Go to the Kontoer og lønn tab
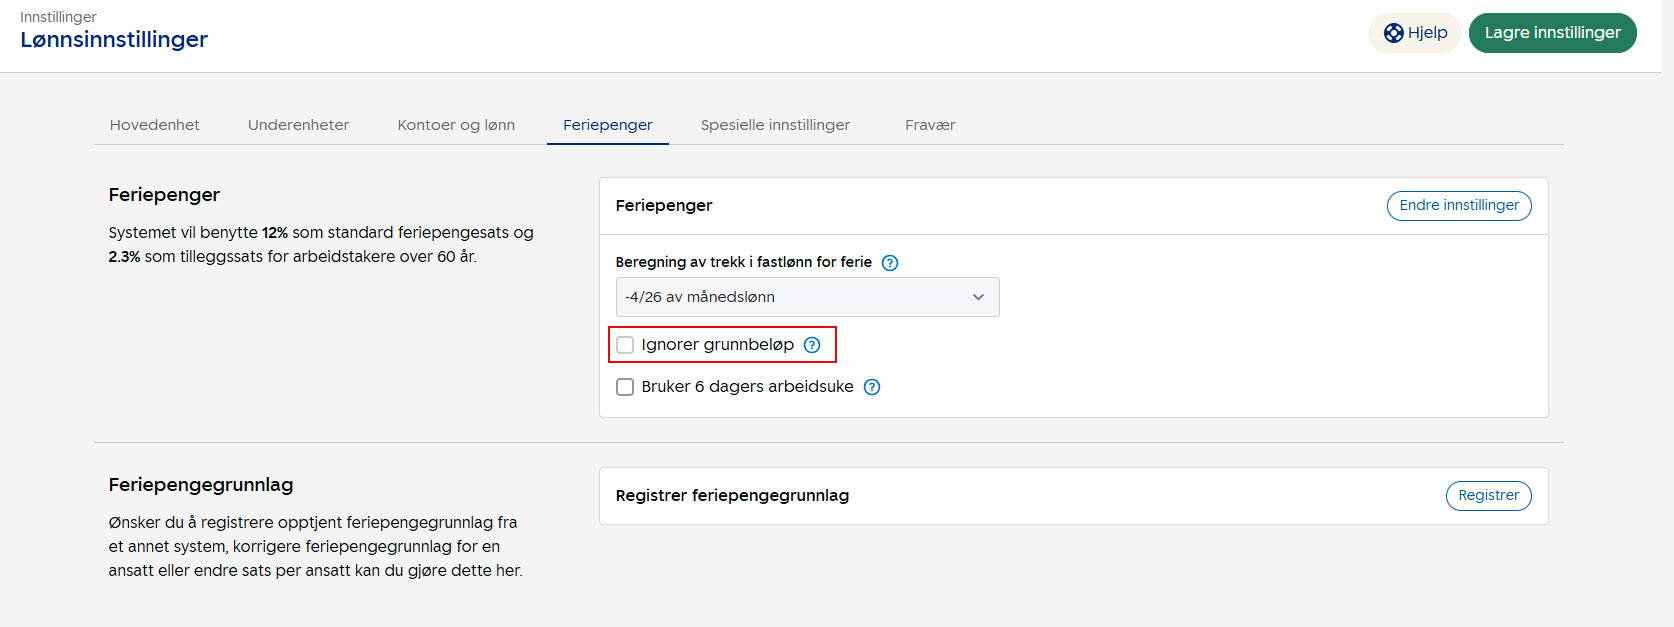The image size is (1674, 627). (x=456, y=125)
